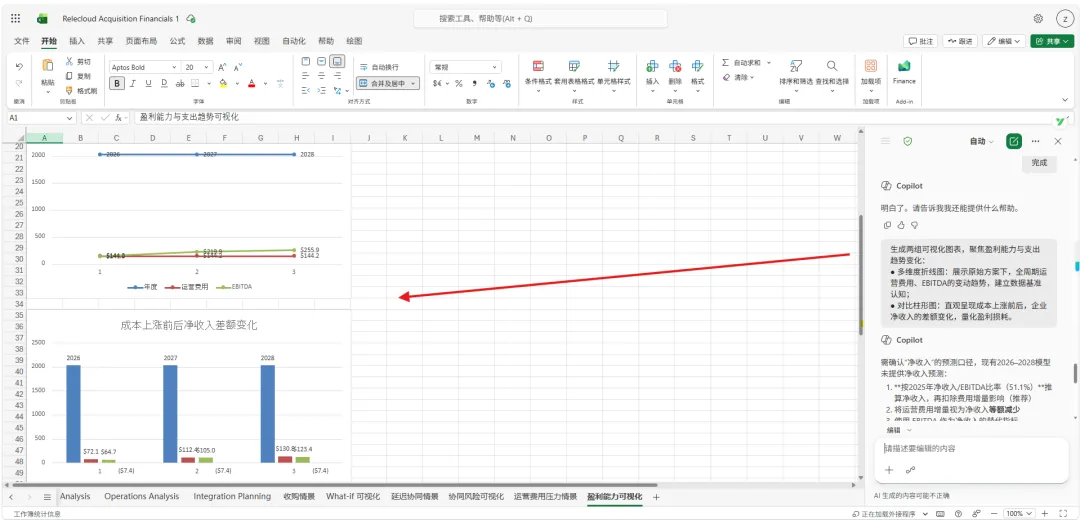1080x520 pixels.
Task: Click the Insert cells (插入) icon
Action: coord(652,66)
